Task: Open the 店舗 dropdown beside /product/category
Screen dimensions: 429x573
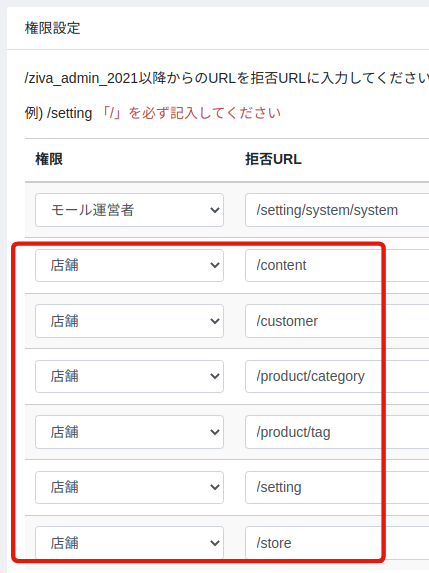Action: pos(129,376)
